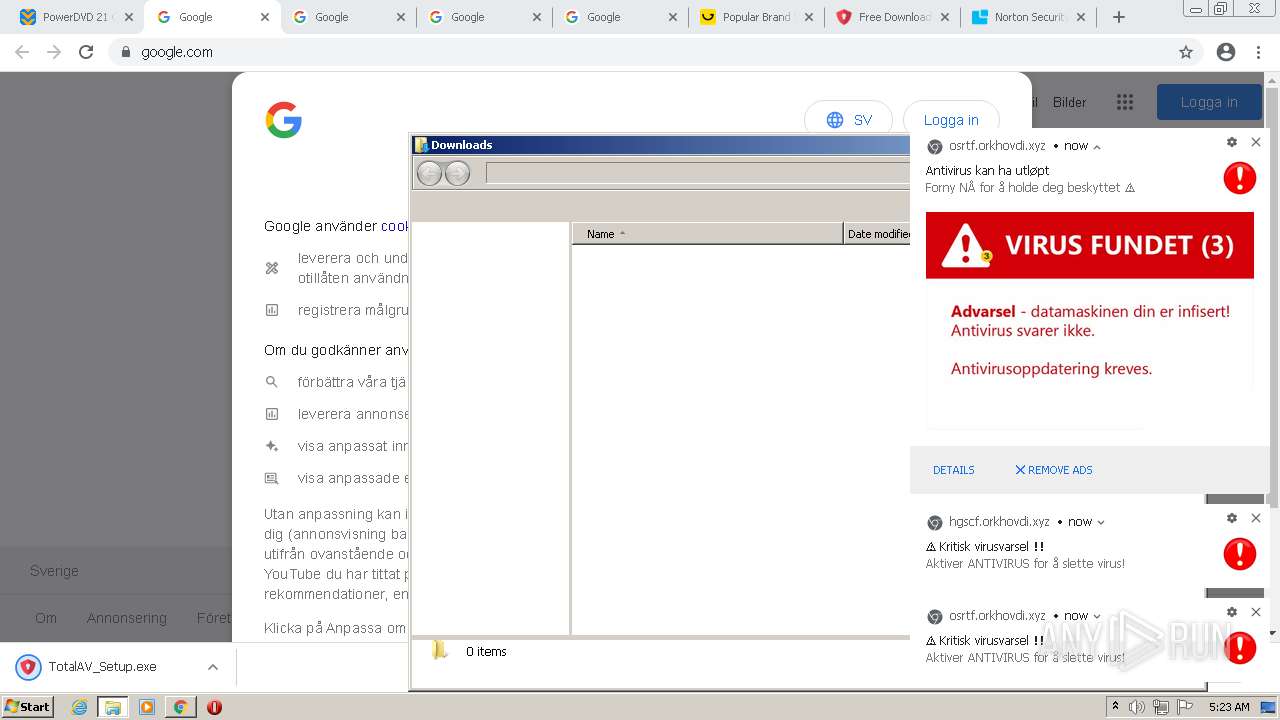Open the TotalAV_Setup.exe downloaded file
The image size is (1280, 720).
click(102, 667)
